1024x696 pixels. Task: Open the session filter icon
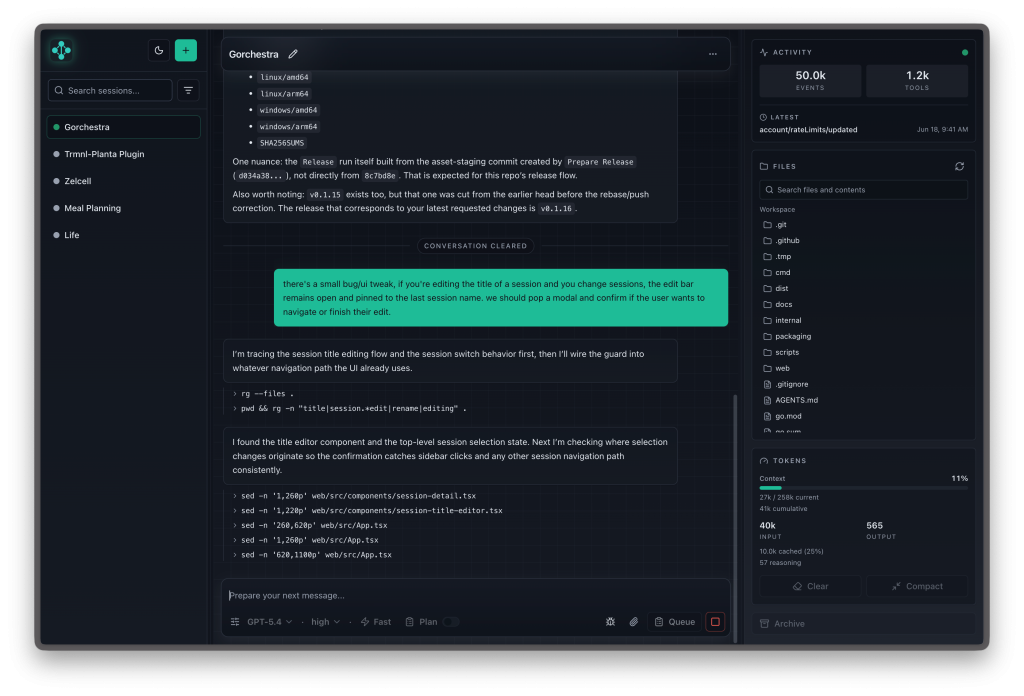coord(188,91)
